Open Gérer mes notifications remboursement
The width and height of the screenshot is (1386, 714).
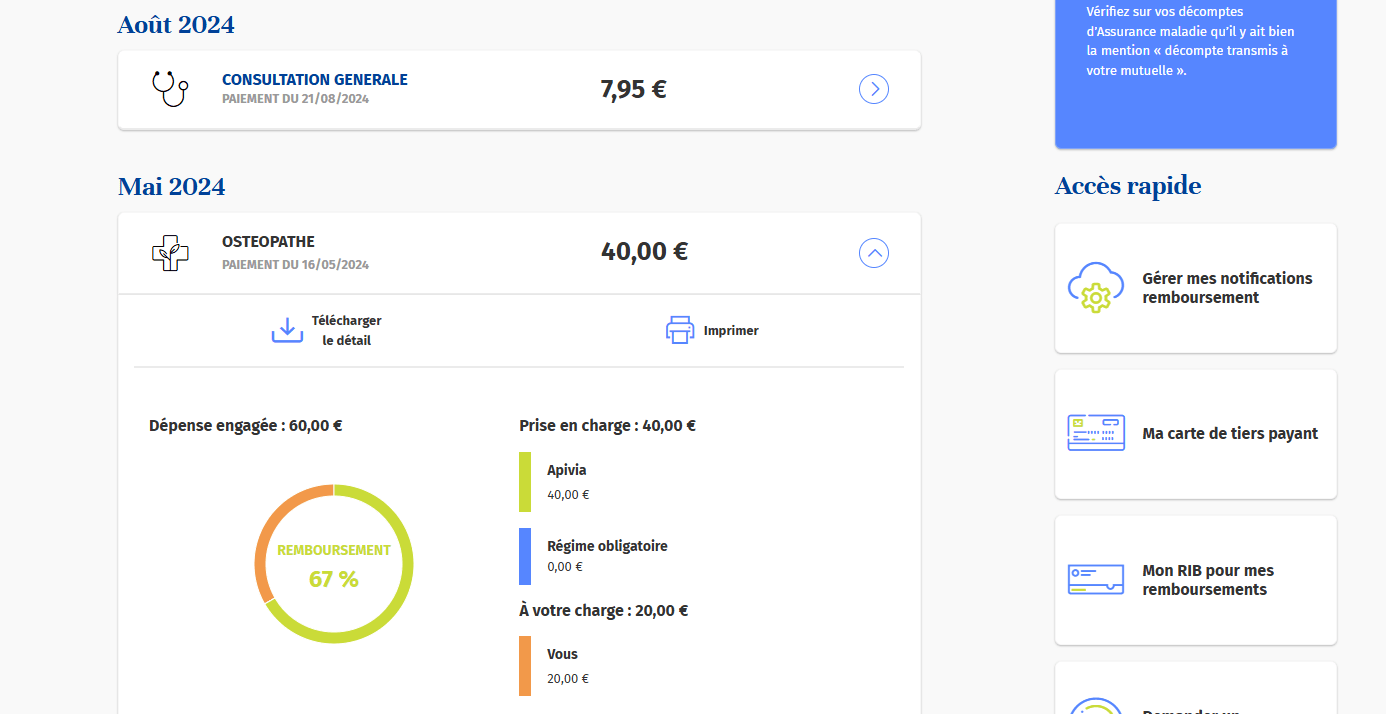coord(1195,288)
